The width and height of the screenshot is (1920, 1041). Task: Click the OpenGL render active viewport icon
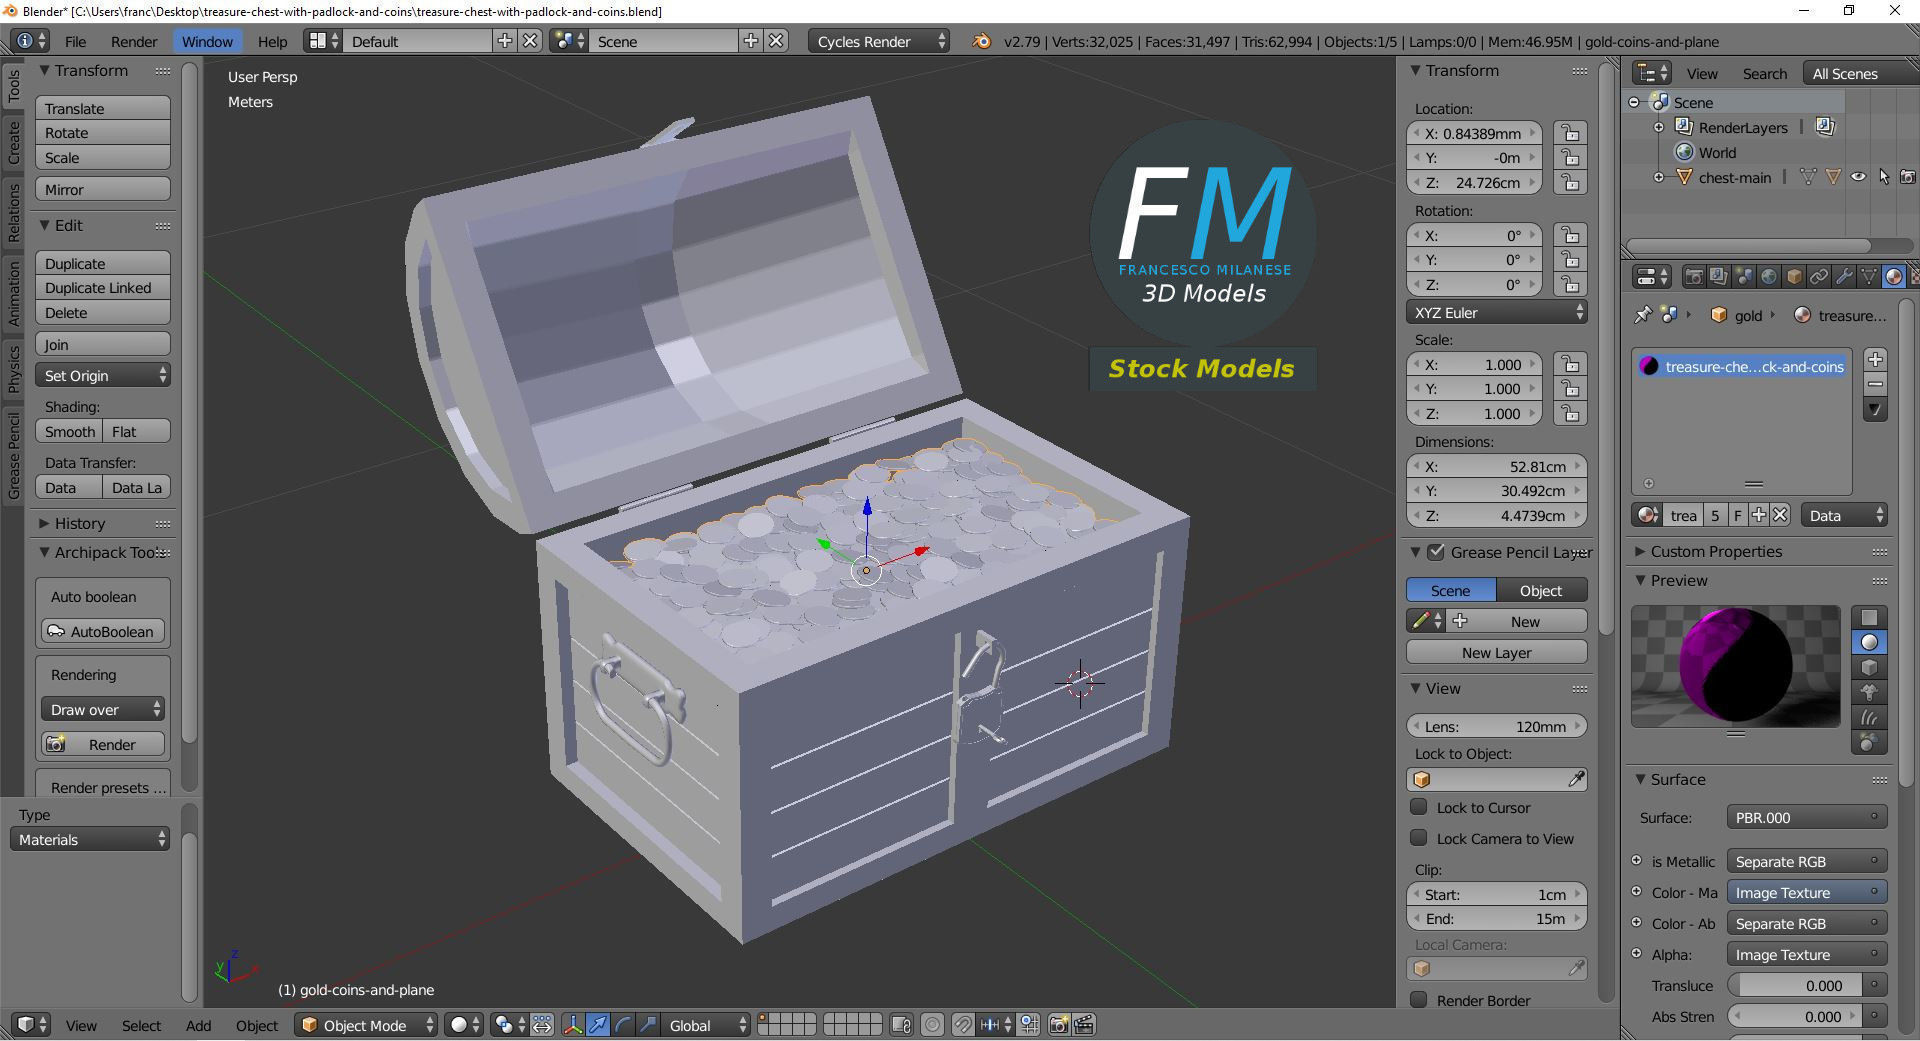tap(1059, 1025)
